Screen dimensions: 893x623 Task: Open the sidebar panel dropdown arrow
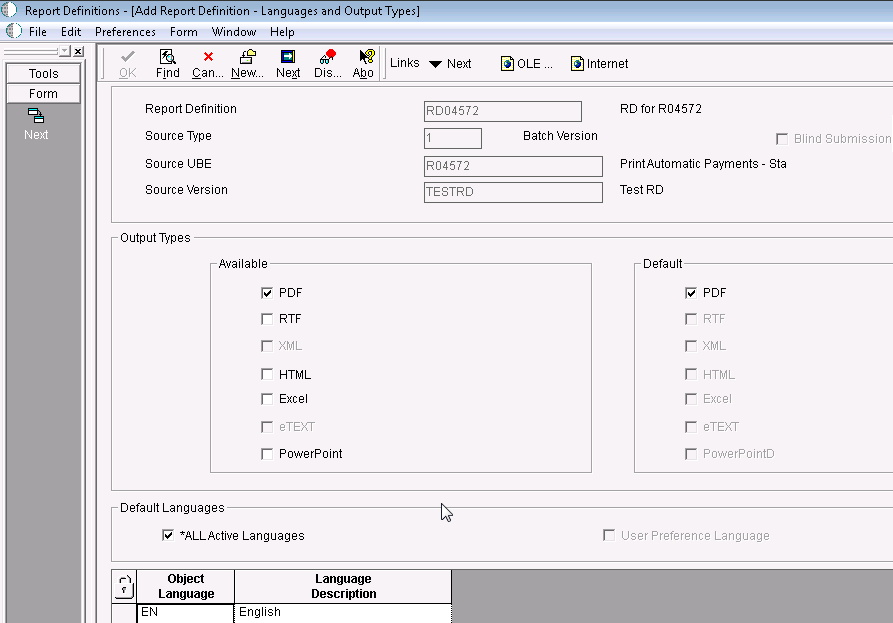(65, 51)
